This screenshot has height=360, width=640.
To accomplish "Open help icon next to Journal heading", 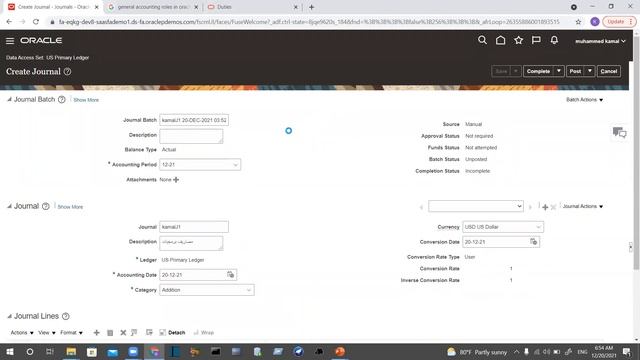I will pyautogui.click(x=46, y=206).
